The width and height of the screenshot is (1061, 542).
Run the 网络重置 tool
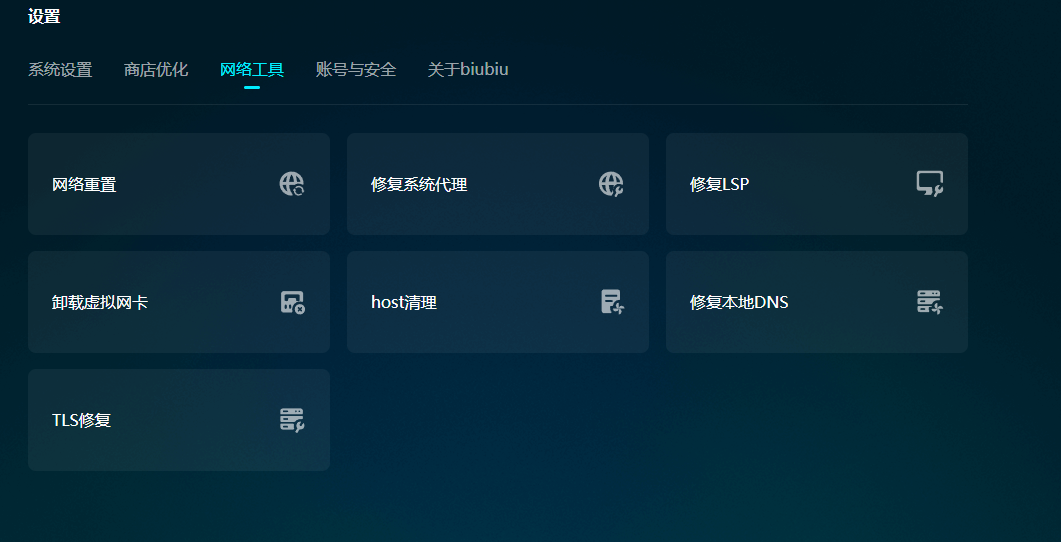pos(179,184)
